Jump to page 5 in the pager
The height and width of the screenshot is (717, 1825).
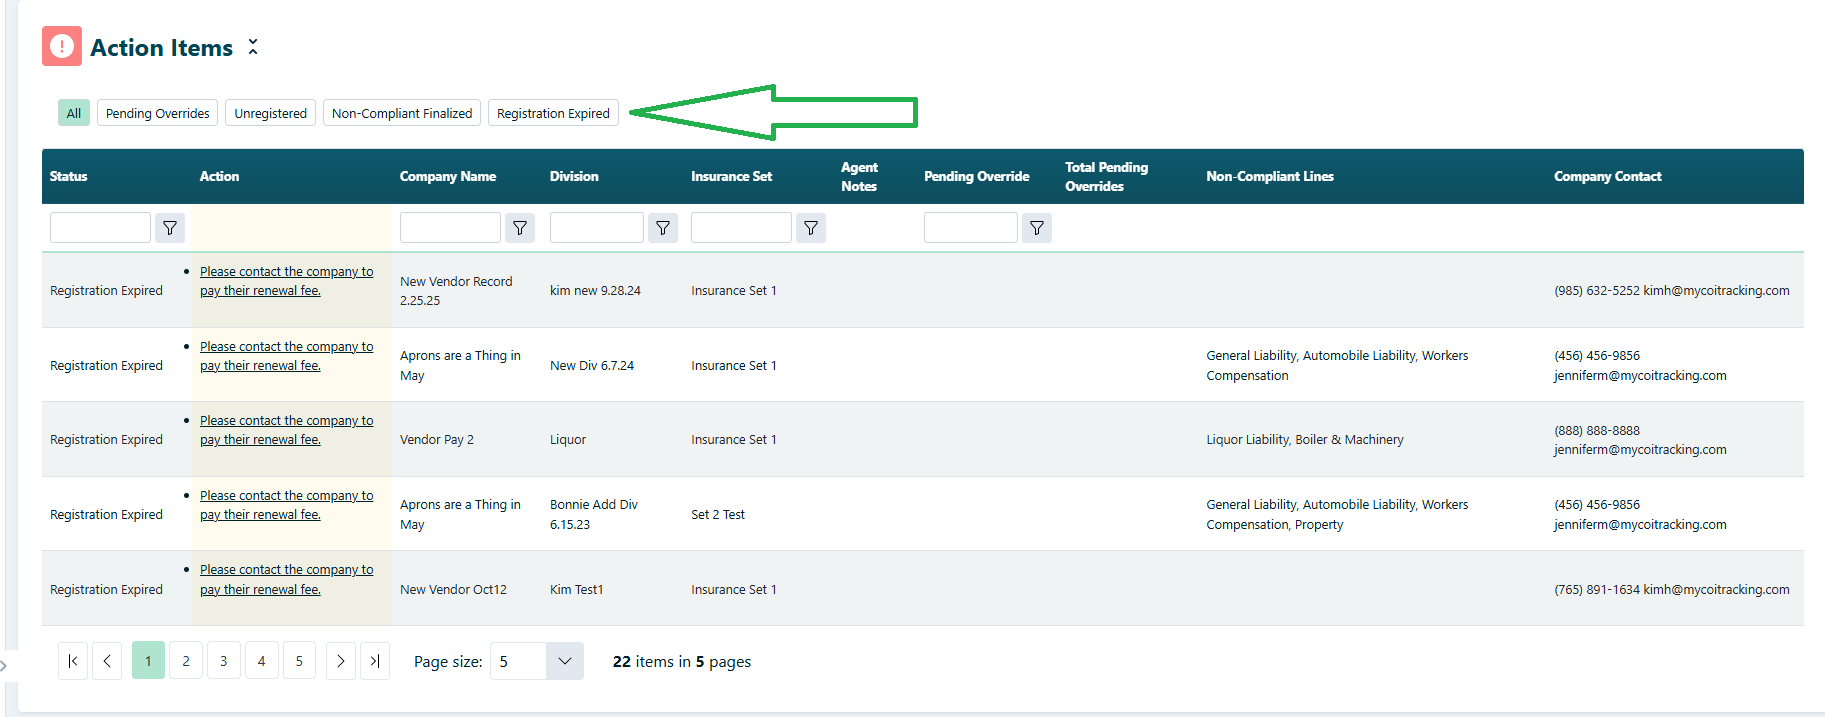tap(299, 661)
